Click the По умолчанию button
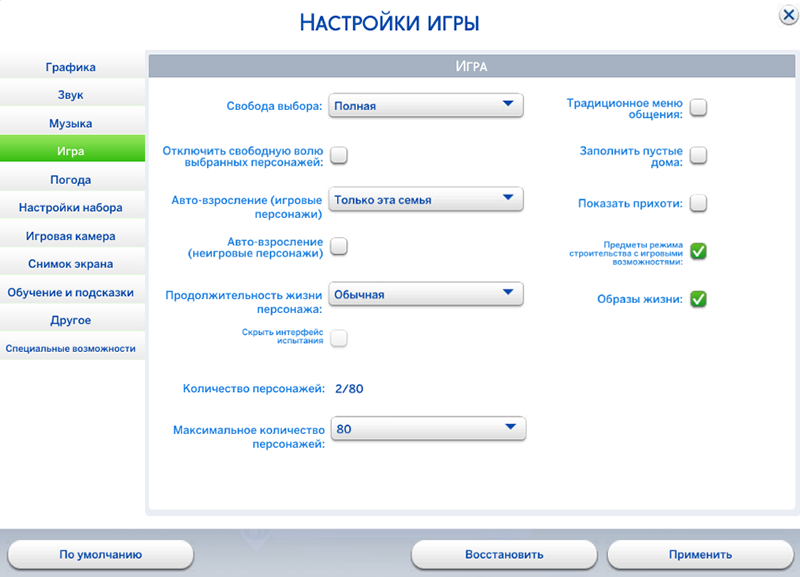Screen dimensions: 800x577 click(101, 555)
